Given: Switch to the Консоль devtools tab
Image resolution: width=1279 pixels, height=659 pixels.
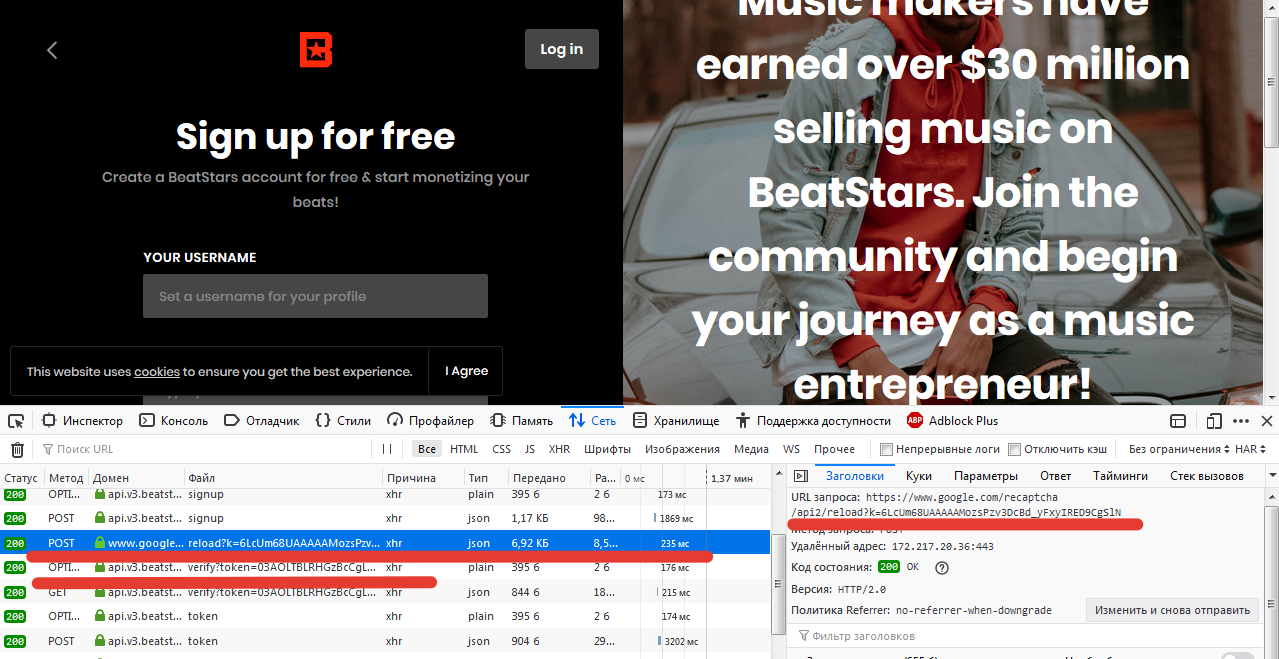Looking at the screenshot, I should [x=174, y=421].
